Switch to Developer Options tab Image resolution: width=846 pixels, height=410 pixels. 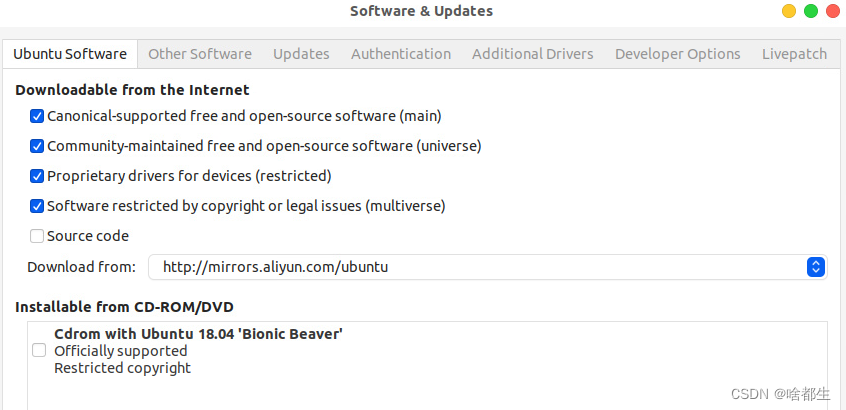(x=678, y=54)
